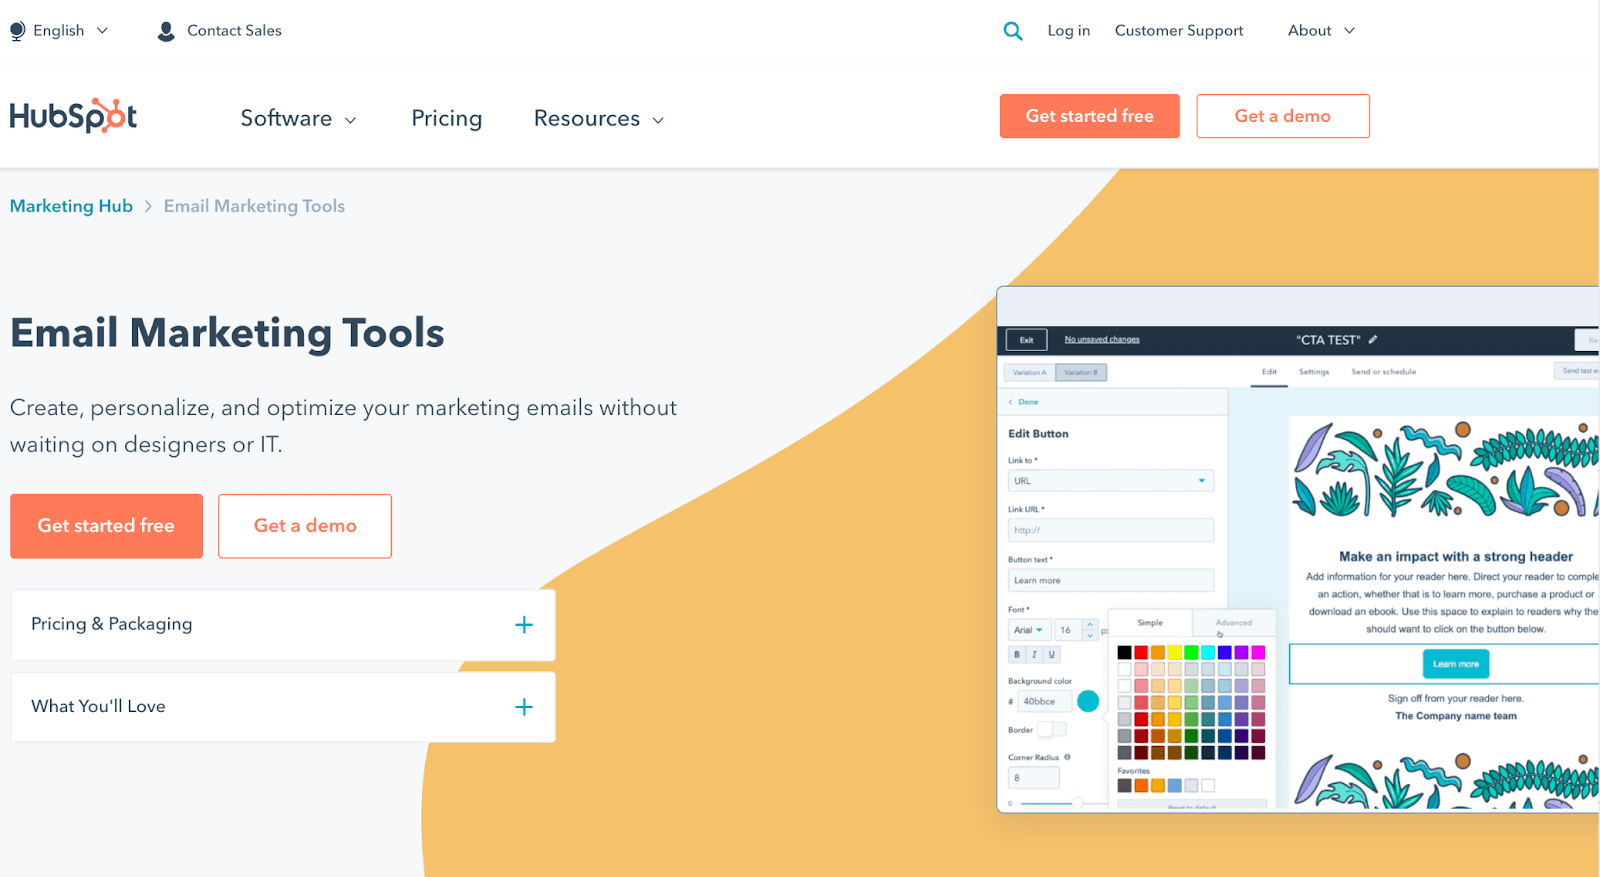Image resolution: width=1600 pixels, height=877 pixels.
Task: Click the email editor screenshot header illustration
Action: click(1445, 470)
